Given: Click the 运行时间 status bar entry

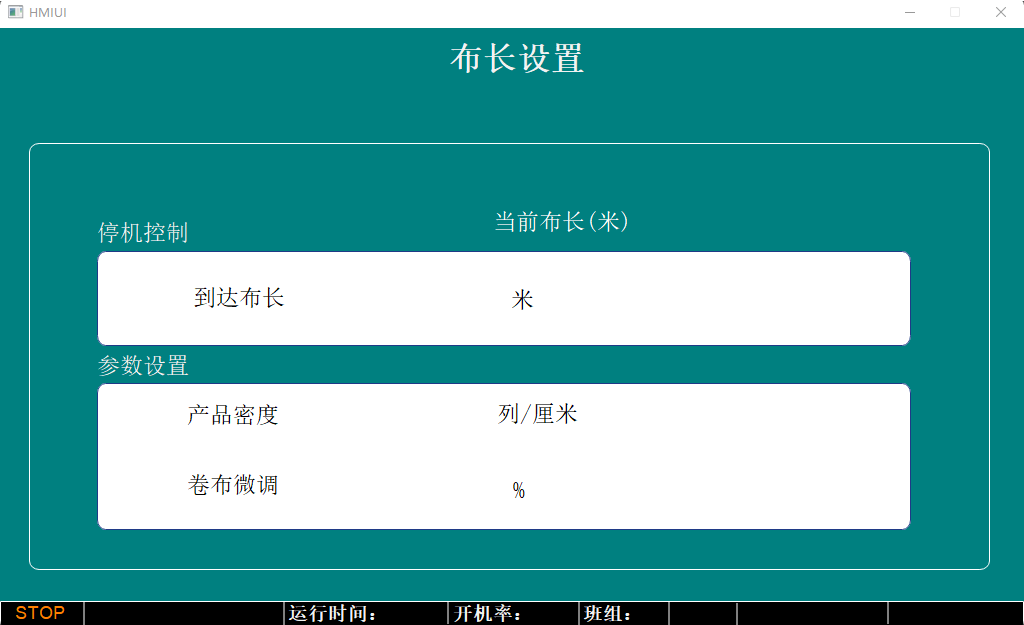Looking at the screenshot, I should pyautogui.click(x=332, y=614).
